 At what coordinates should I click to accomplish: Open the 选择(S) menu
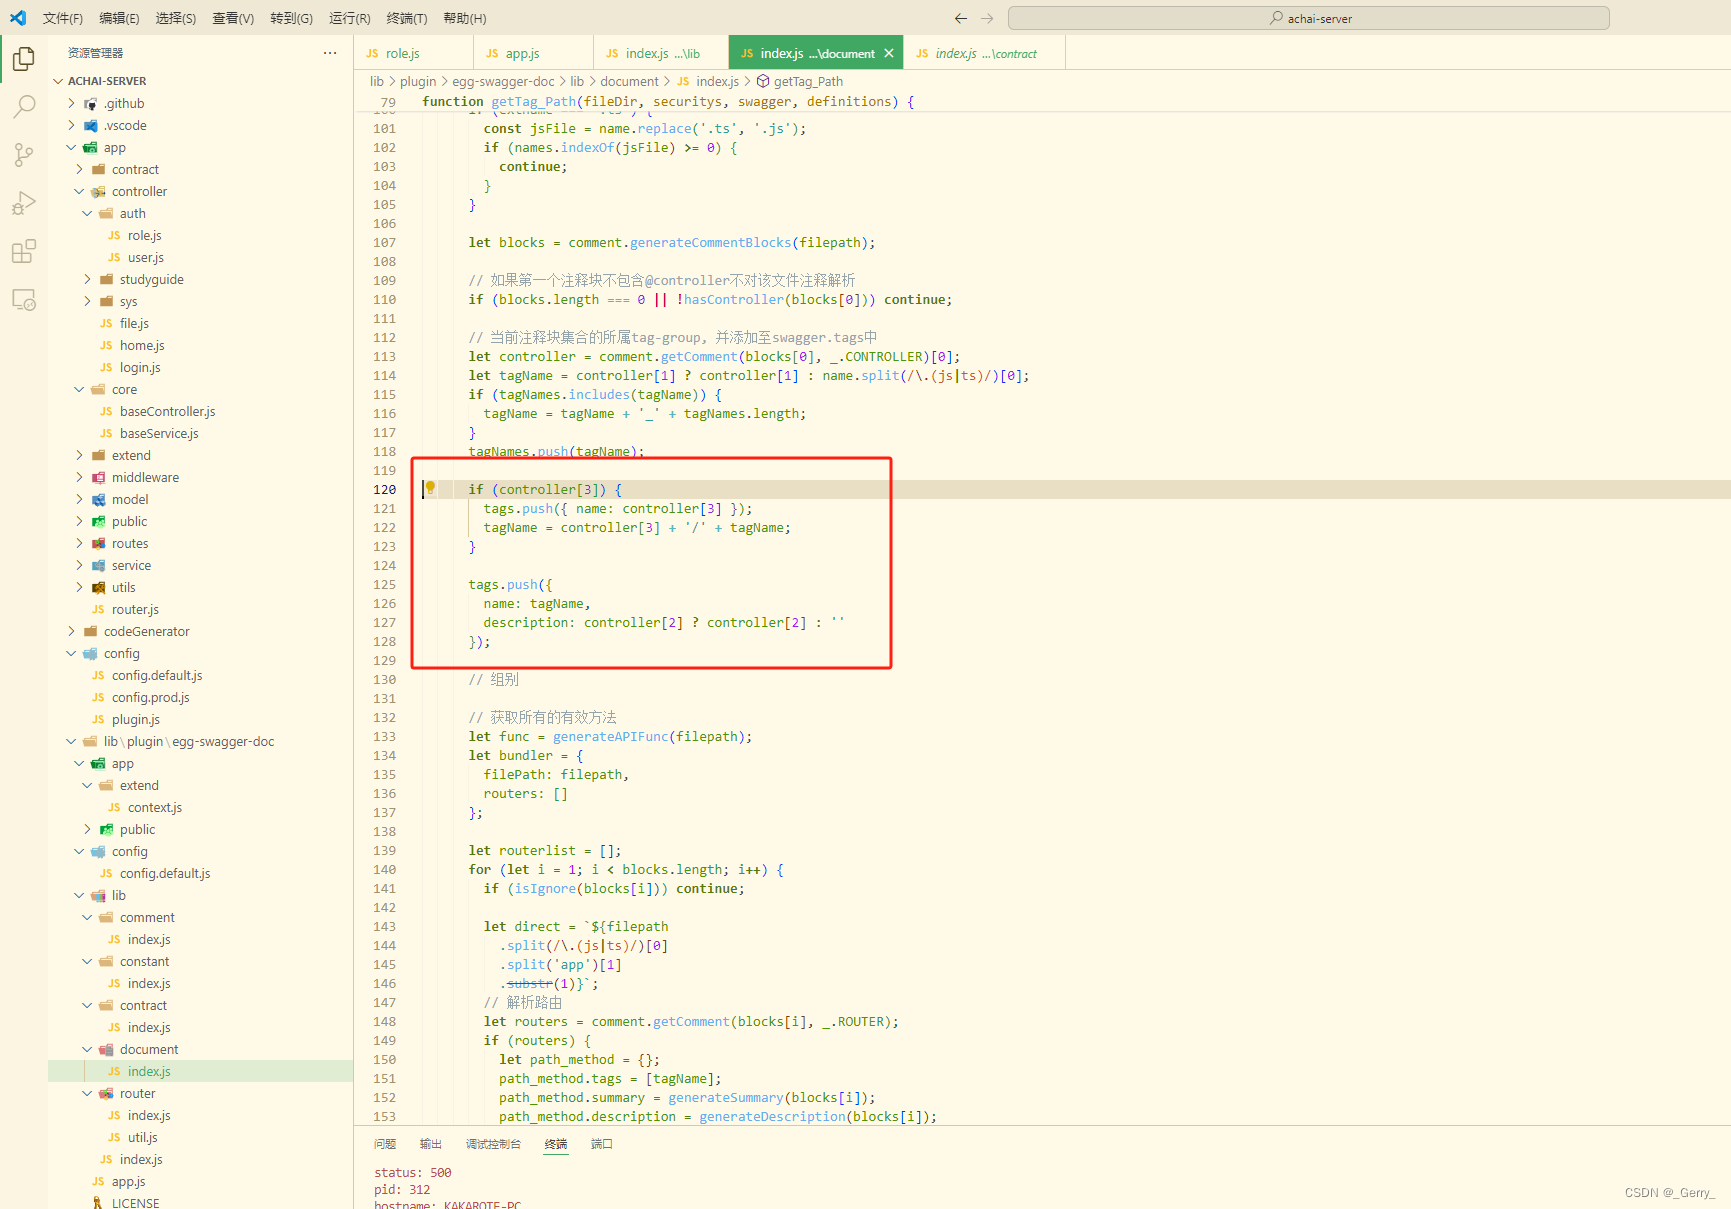(x=176, y=18)
